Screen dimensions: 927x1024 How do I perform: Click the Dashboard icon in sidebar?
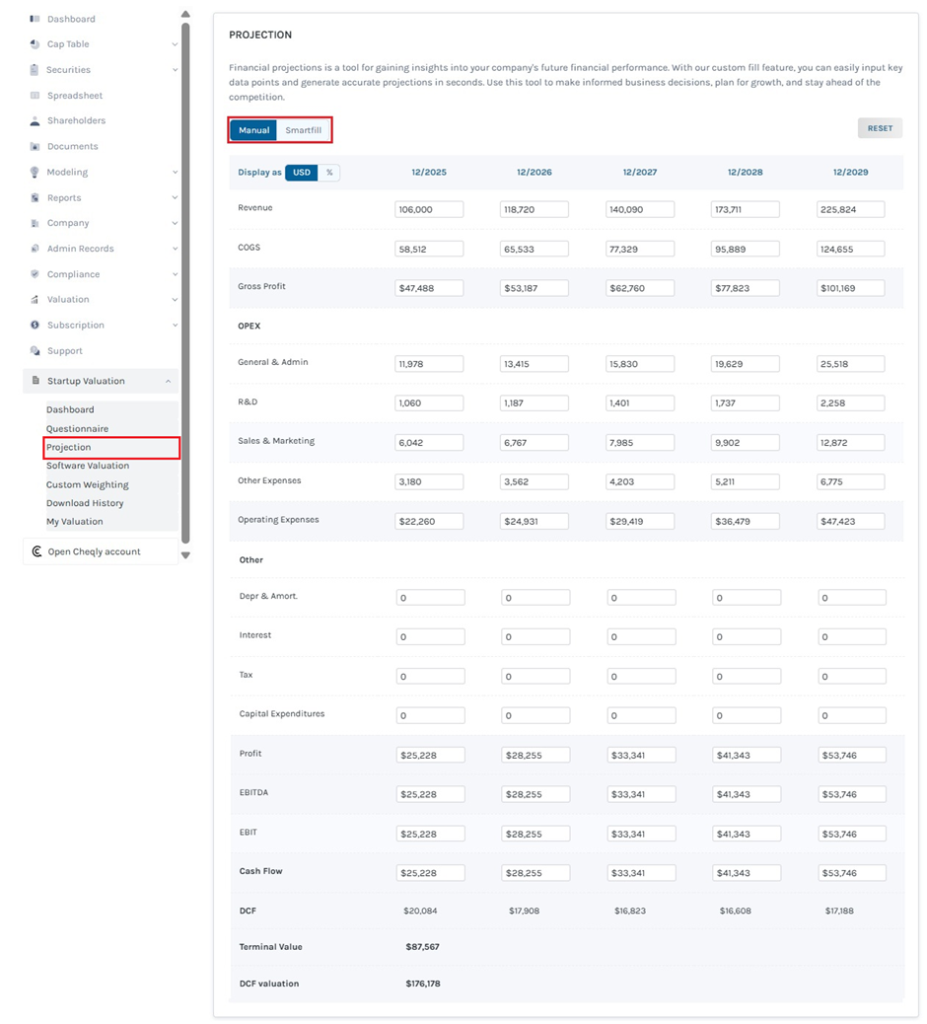coord(35,19)
